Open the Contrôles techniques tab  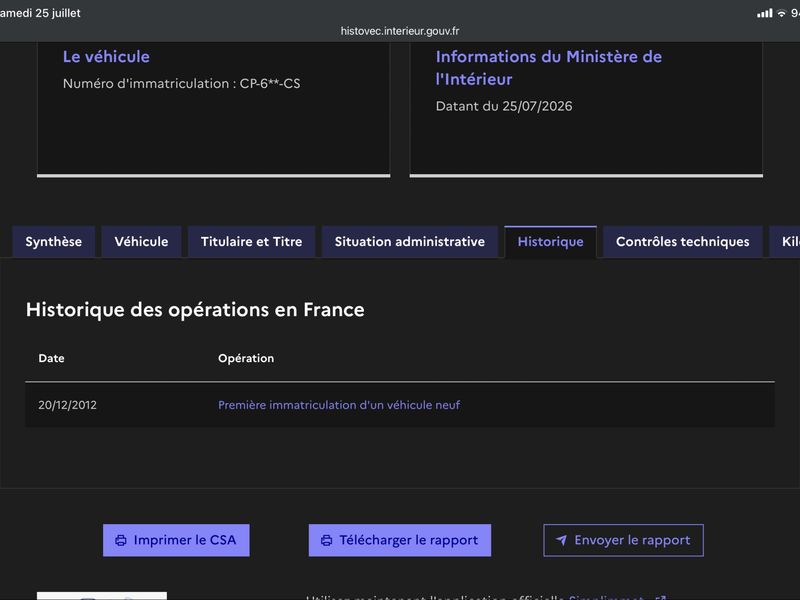pyautogui.click(x=683, y=241)
